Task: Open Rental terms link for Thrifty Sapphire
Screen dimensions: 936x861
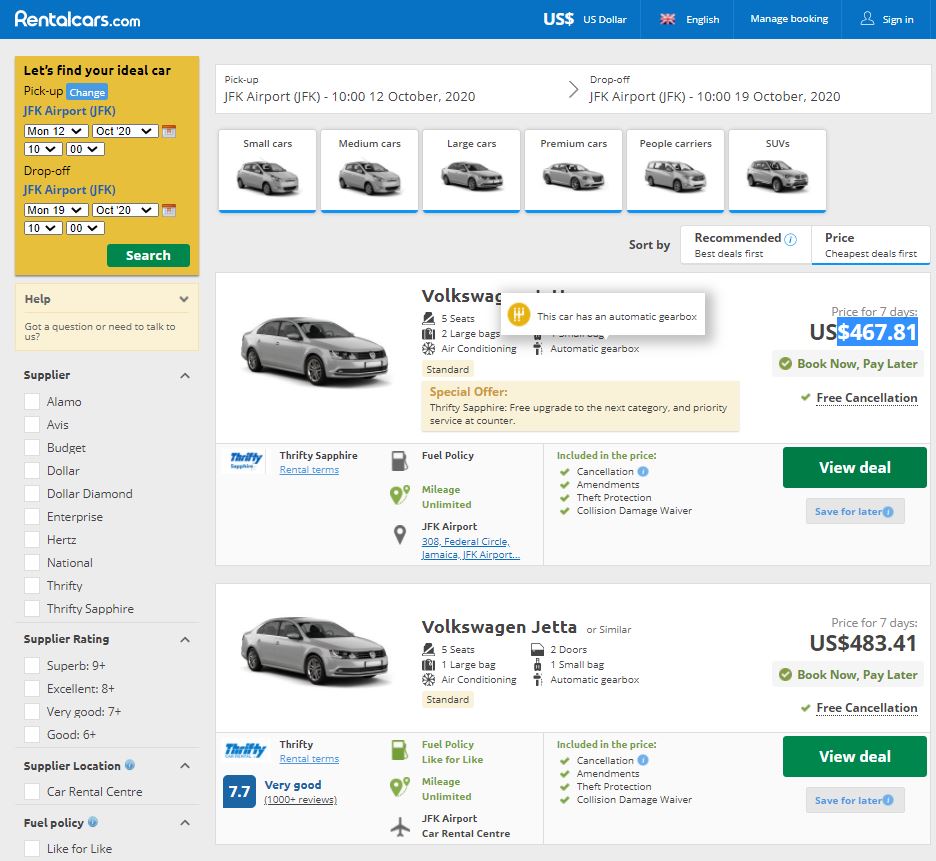Action: point(309,470)
